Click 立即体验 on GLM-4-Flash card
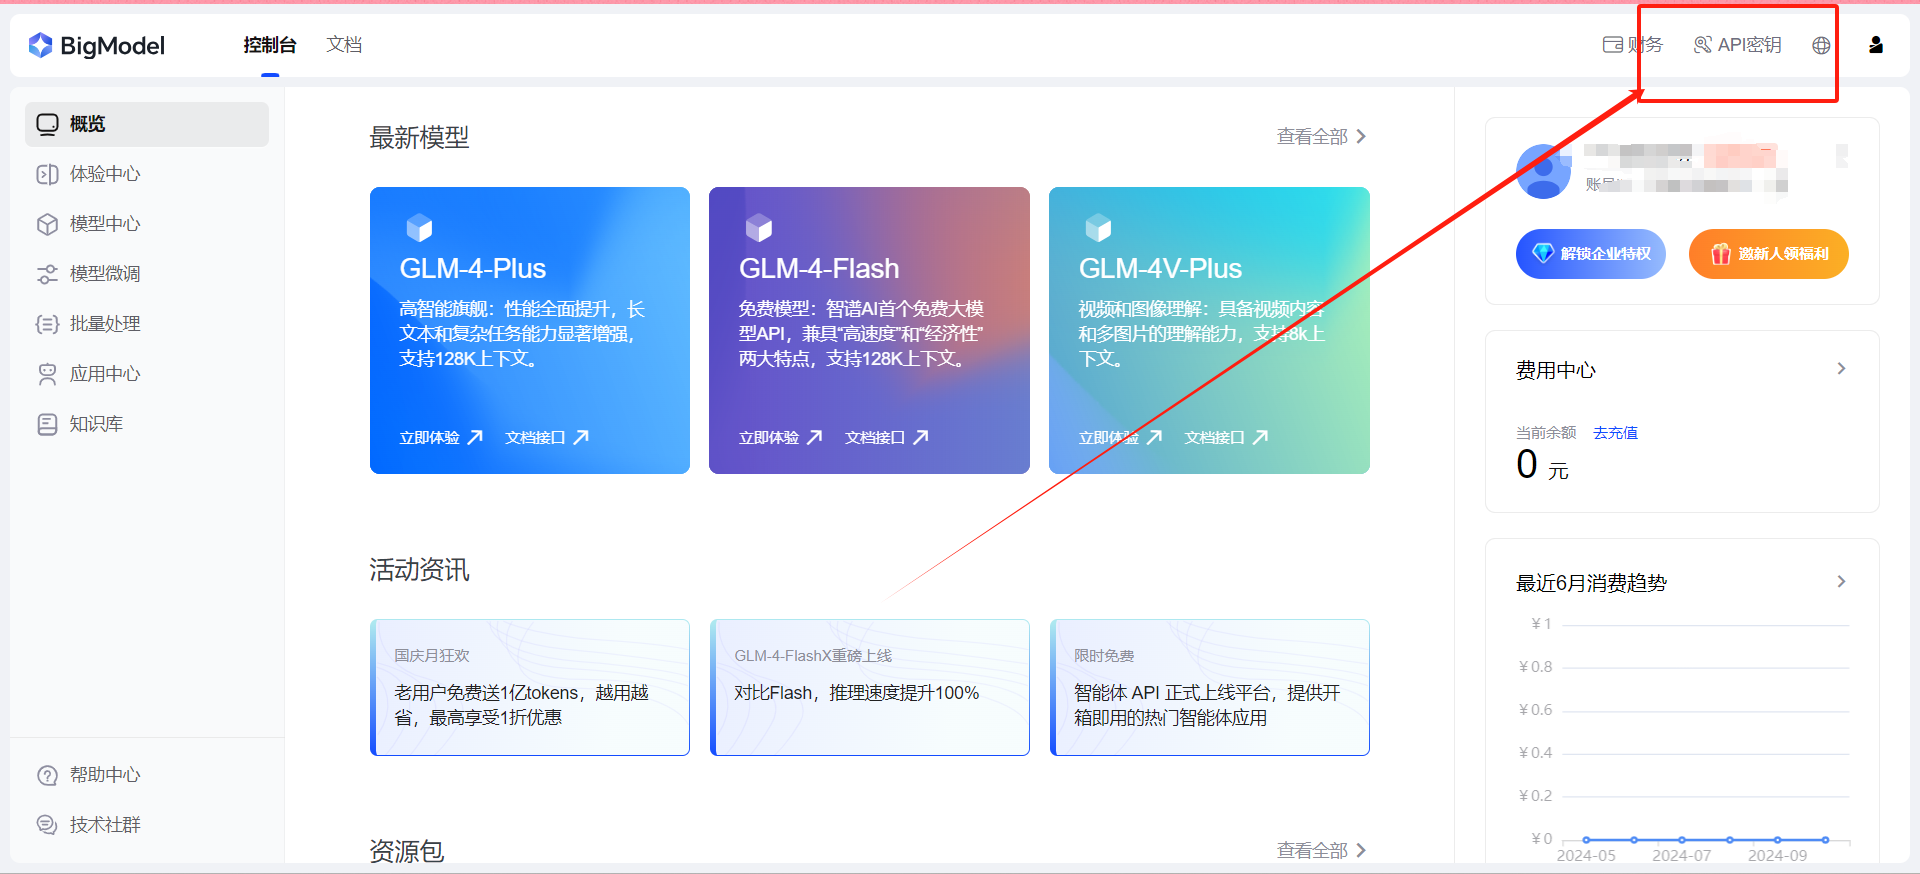This screenshot has width=1920, height=874. (x=781, y=437)
